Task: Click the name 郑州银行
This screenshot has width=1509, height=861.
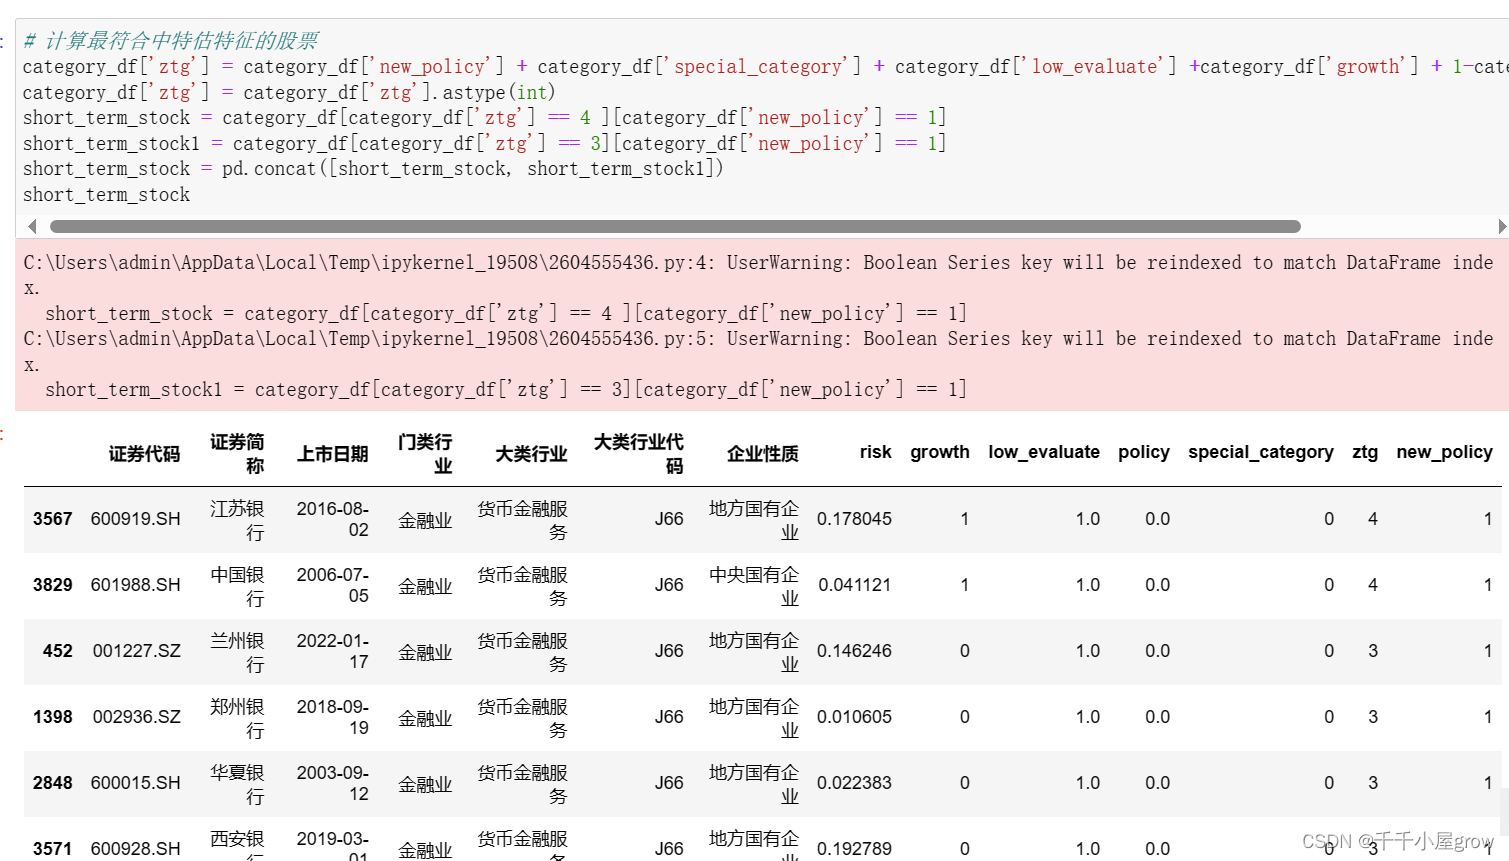Action: (237, 718)
